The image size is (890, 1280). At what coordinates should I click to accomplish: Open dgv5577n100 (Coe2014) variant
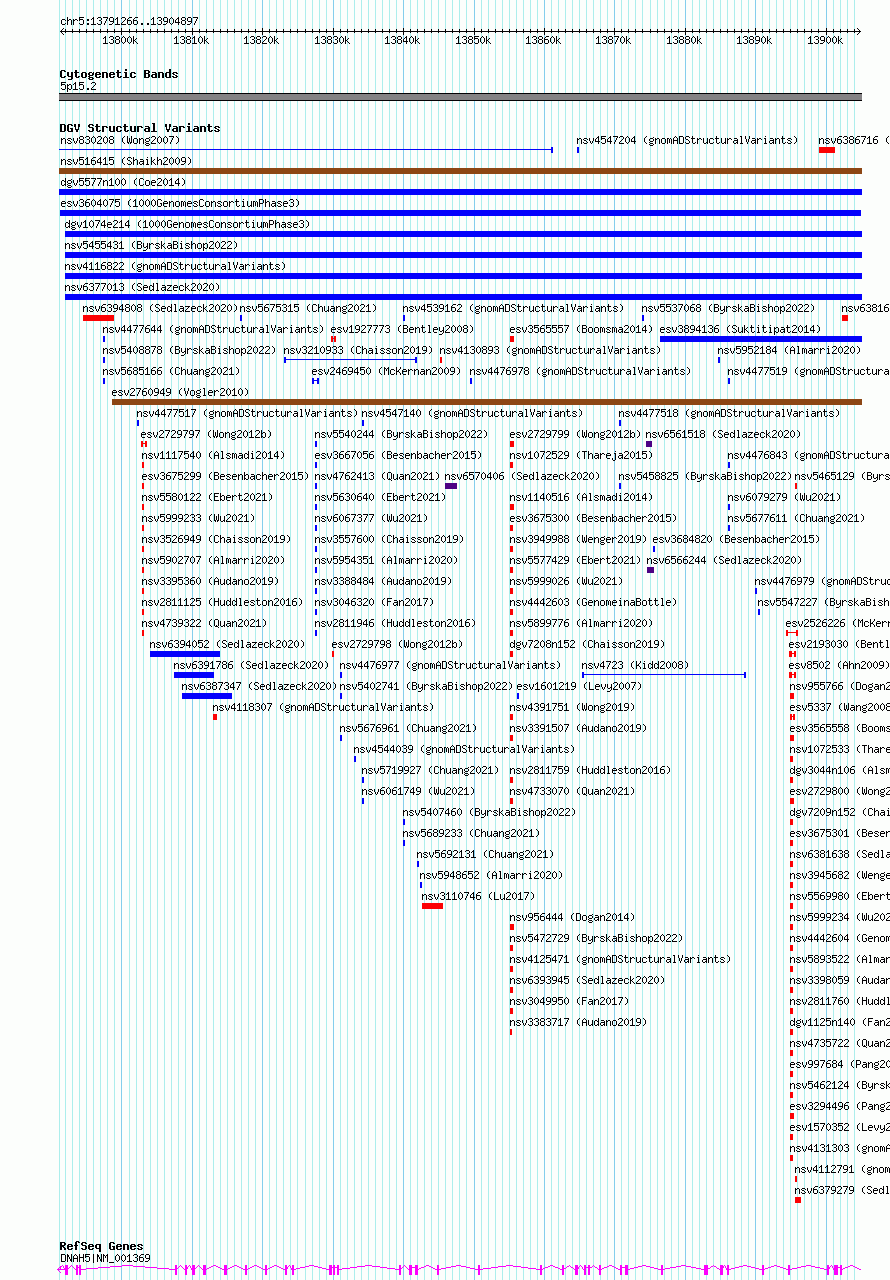pos(123,182)
